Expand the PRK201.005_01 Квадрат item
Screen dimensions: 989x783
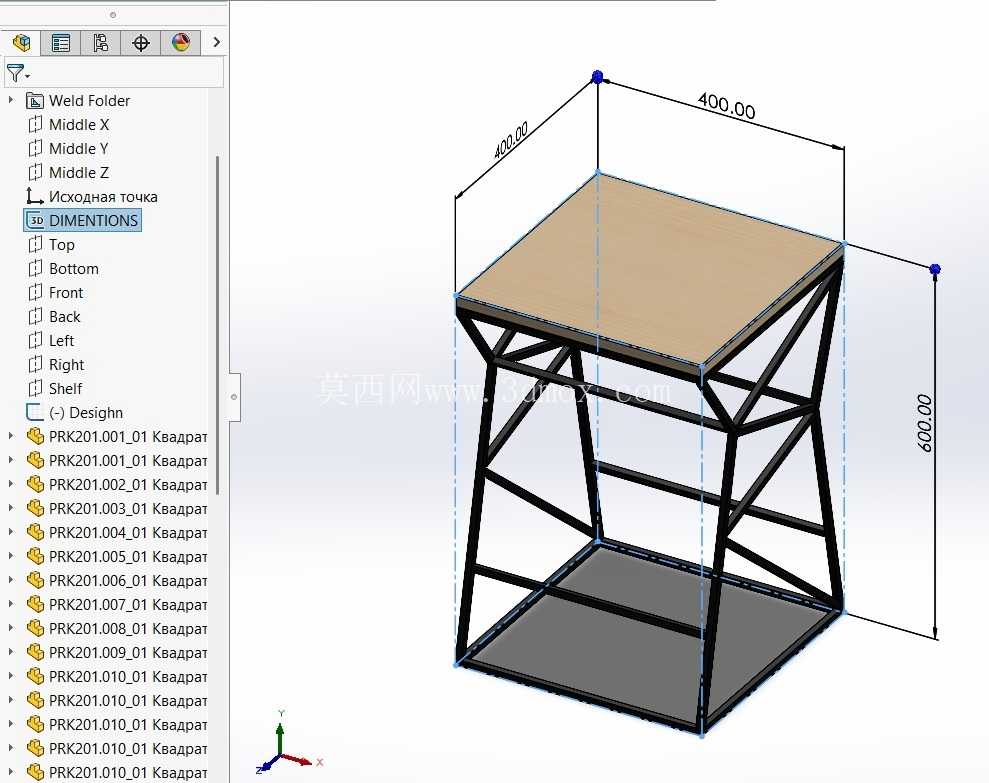(x=11, y=555)
